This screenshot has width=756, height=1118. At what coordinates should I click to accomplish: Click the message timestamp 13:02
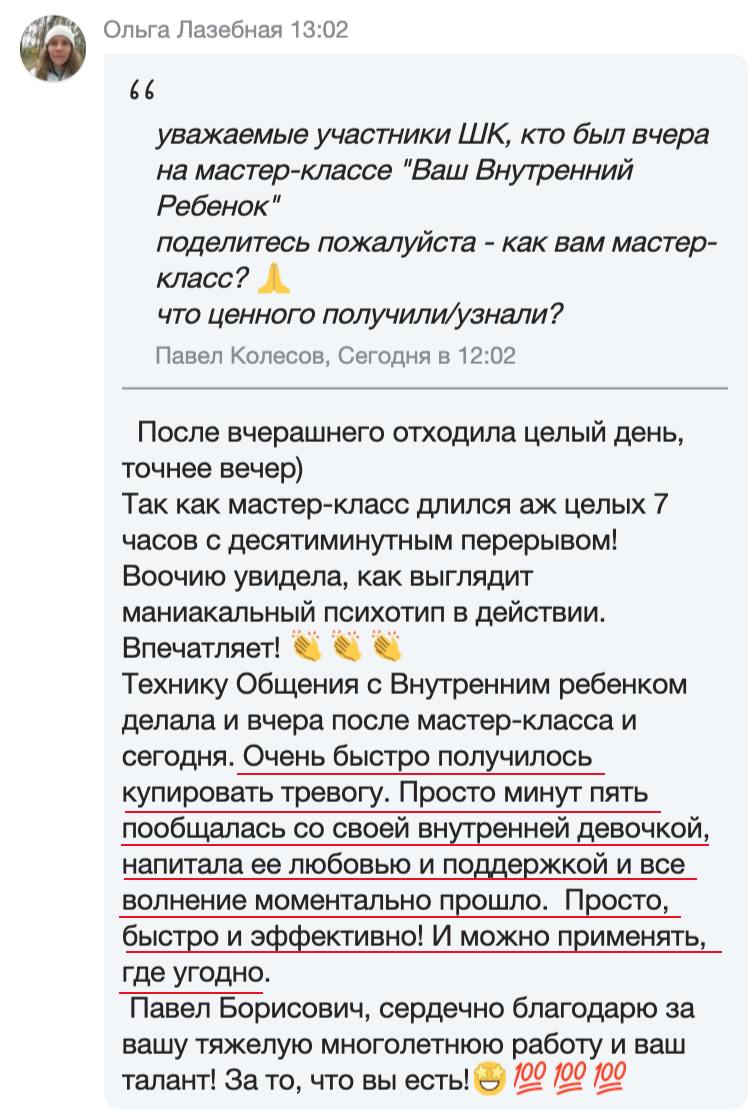coord(319,30)
